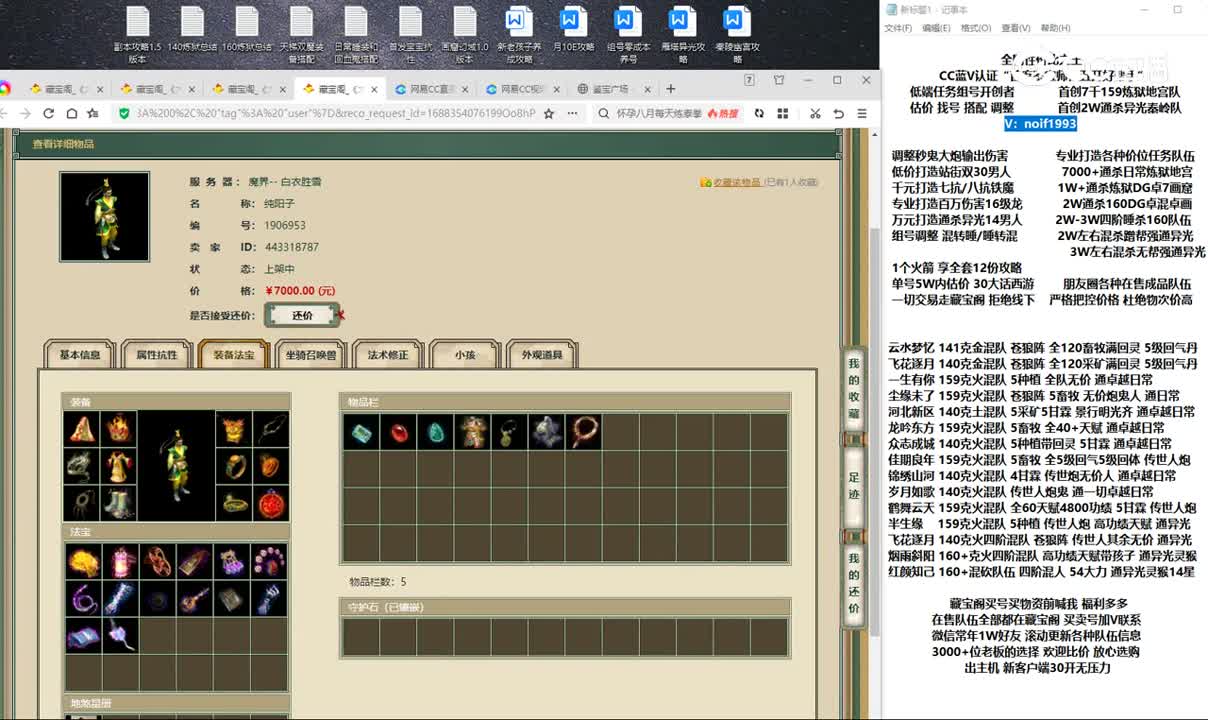This screenshot has width=1208, height=720.
Task: Open Notepad 编辑(E) menu
Action: point(937,28)
